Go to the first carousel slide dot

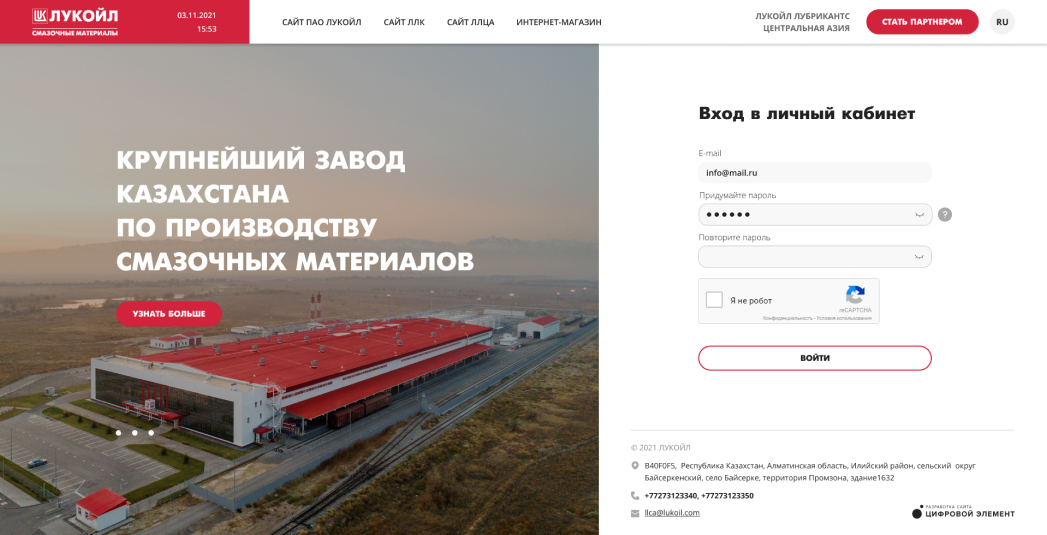click(118, 433)
